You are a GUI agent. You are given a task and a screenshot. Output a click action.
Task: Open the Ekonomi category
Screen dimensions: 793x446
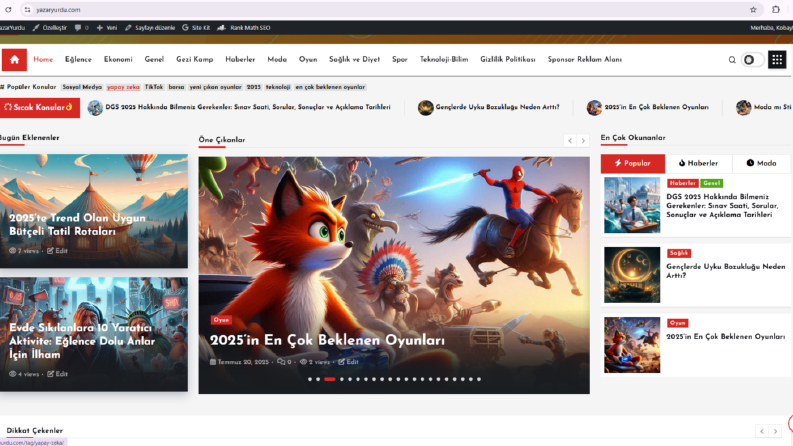click(118, 60)
